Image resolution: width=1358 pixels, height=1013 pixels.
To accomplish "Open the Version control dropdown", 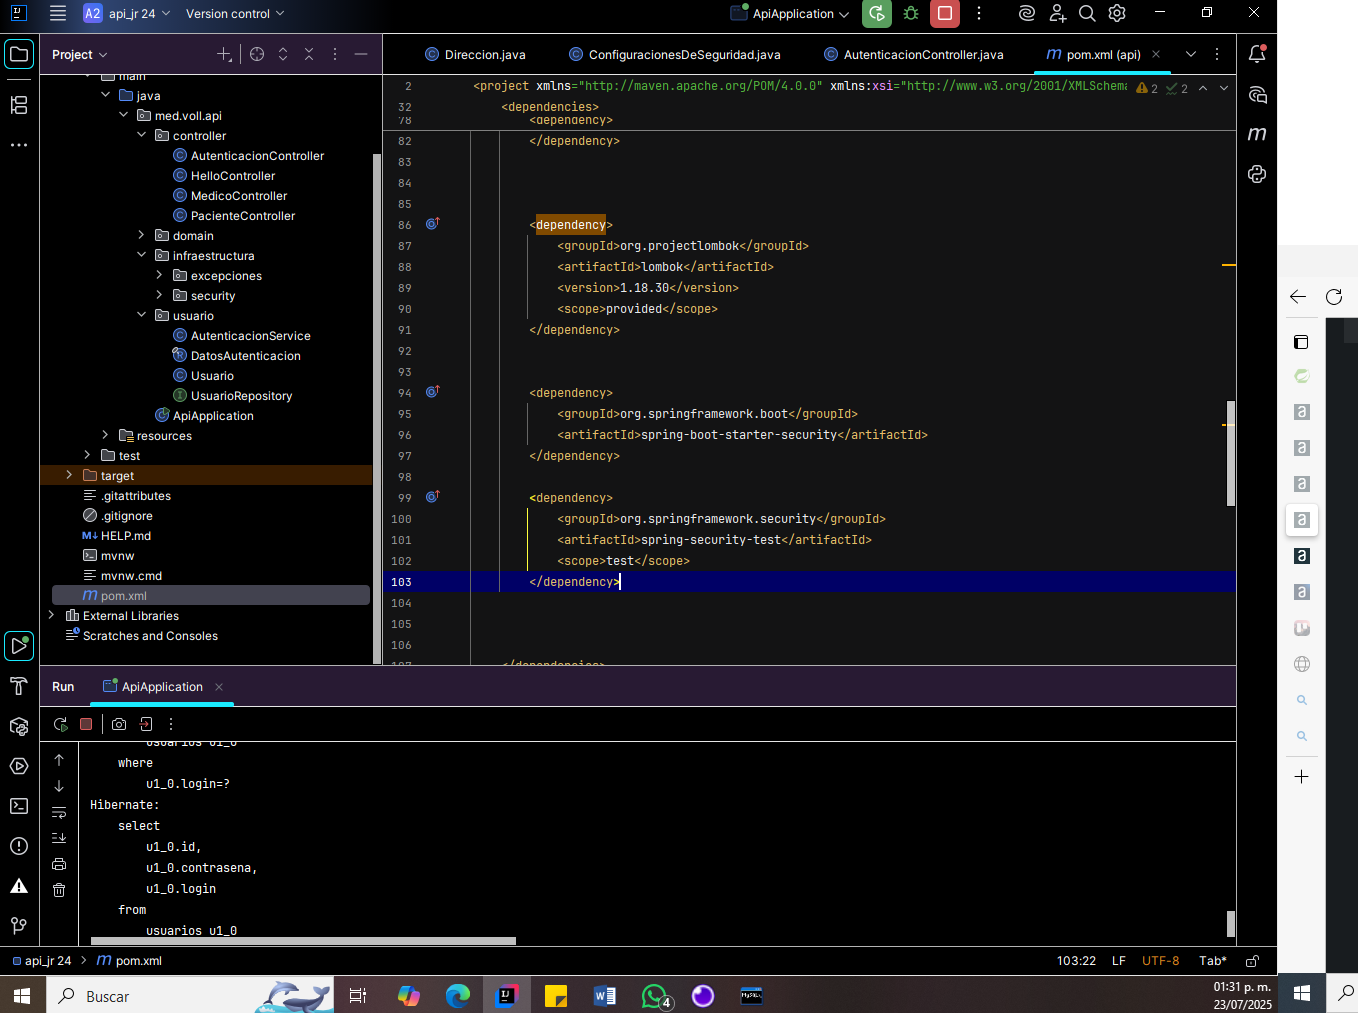I will click(x=235, y=14).
